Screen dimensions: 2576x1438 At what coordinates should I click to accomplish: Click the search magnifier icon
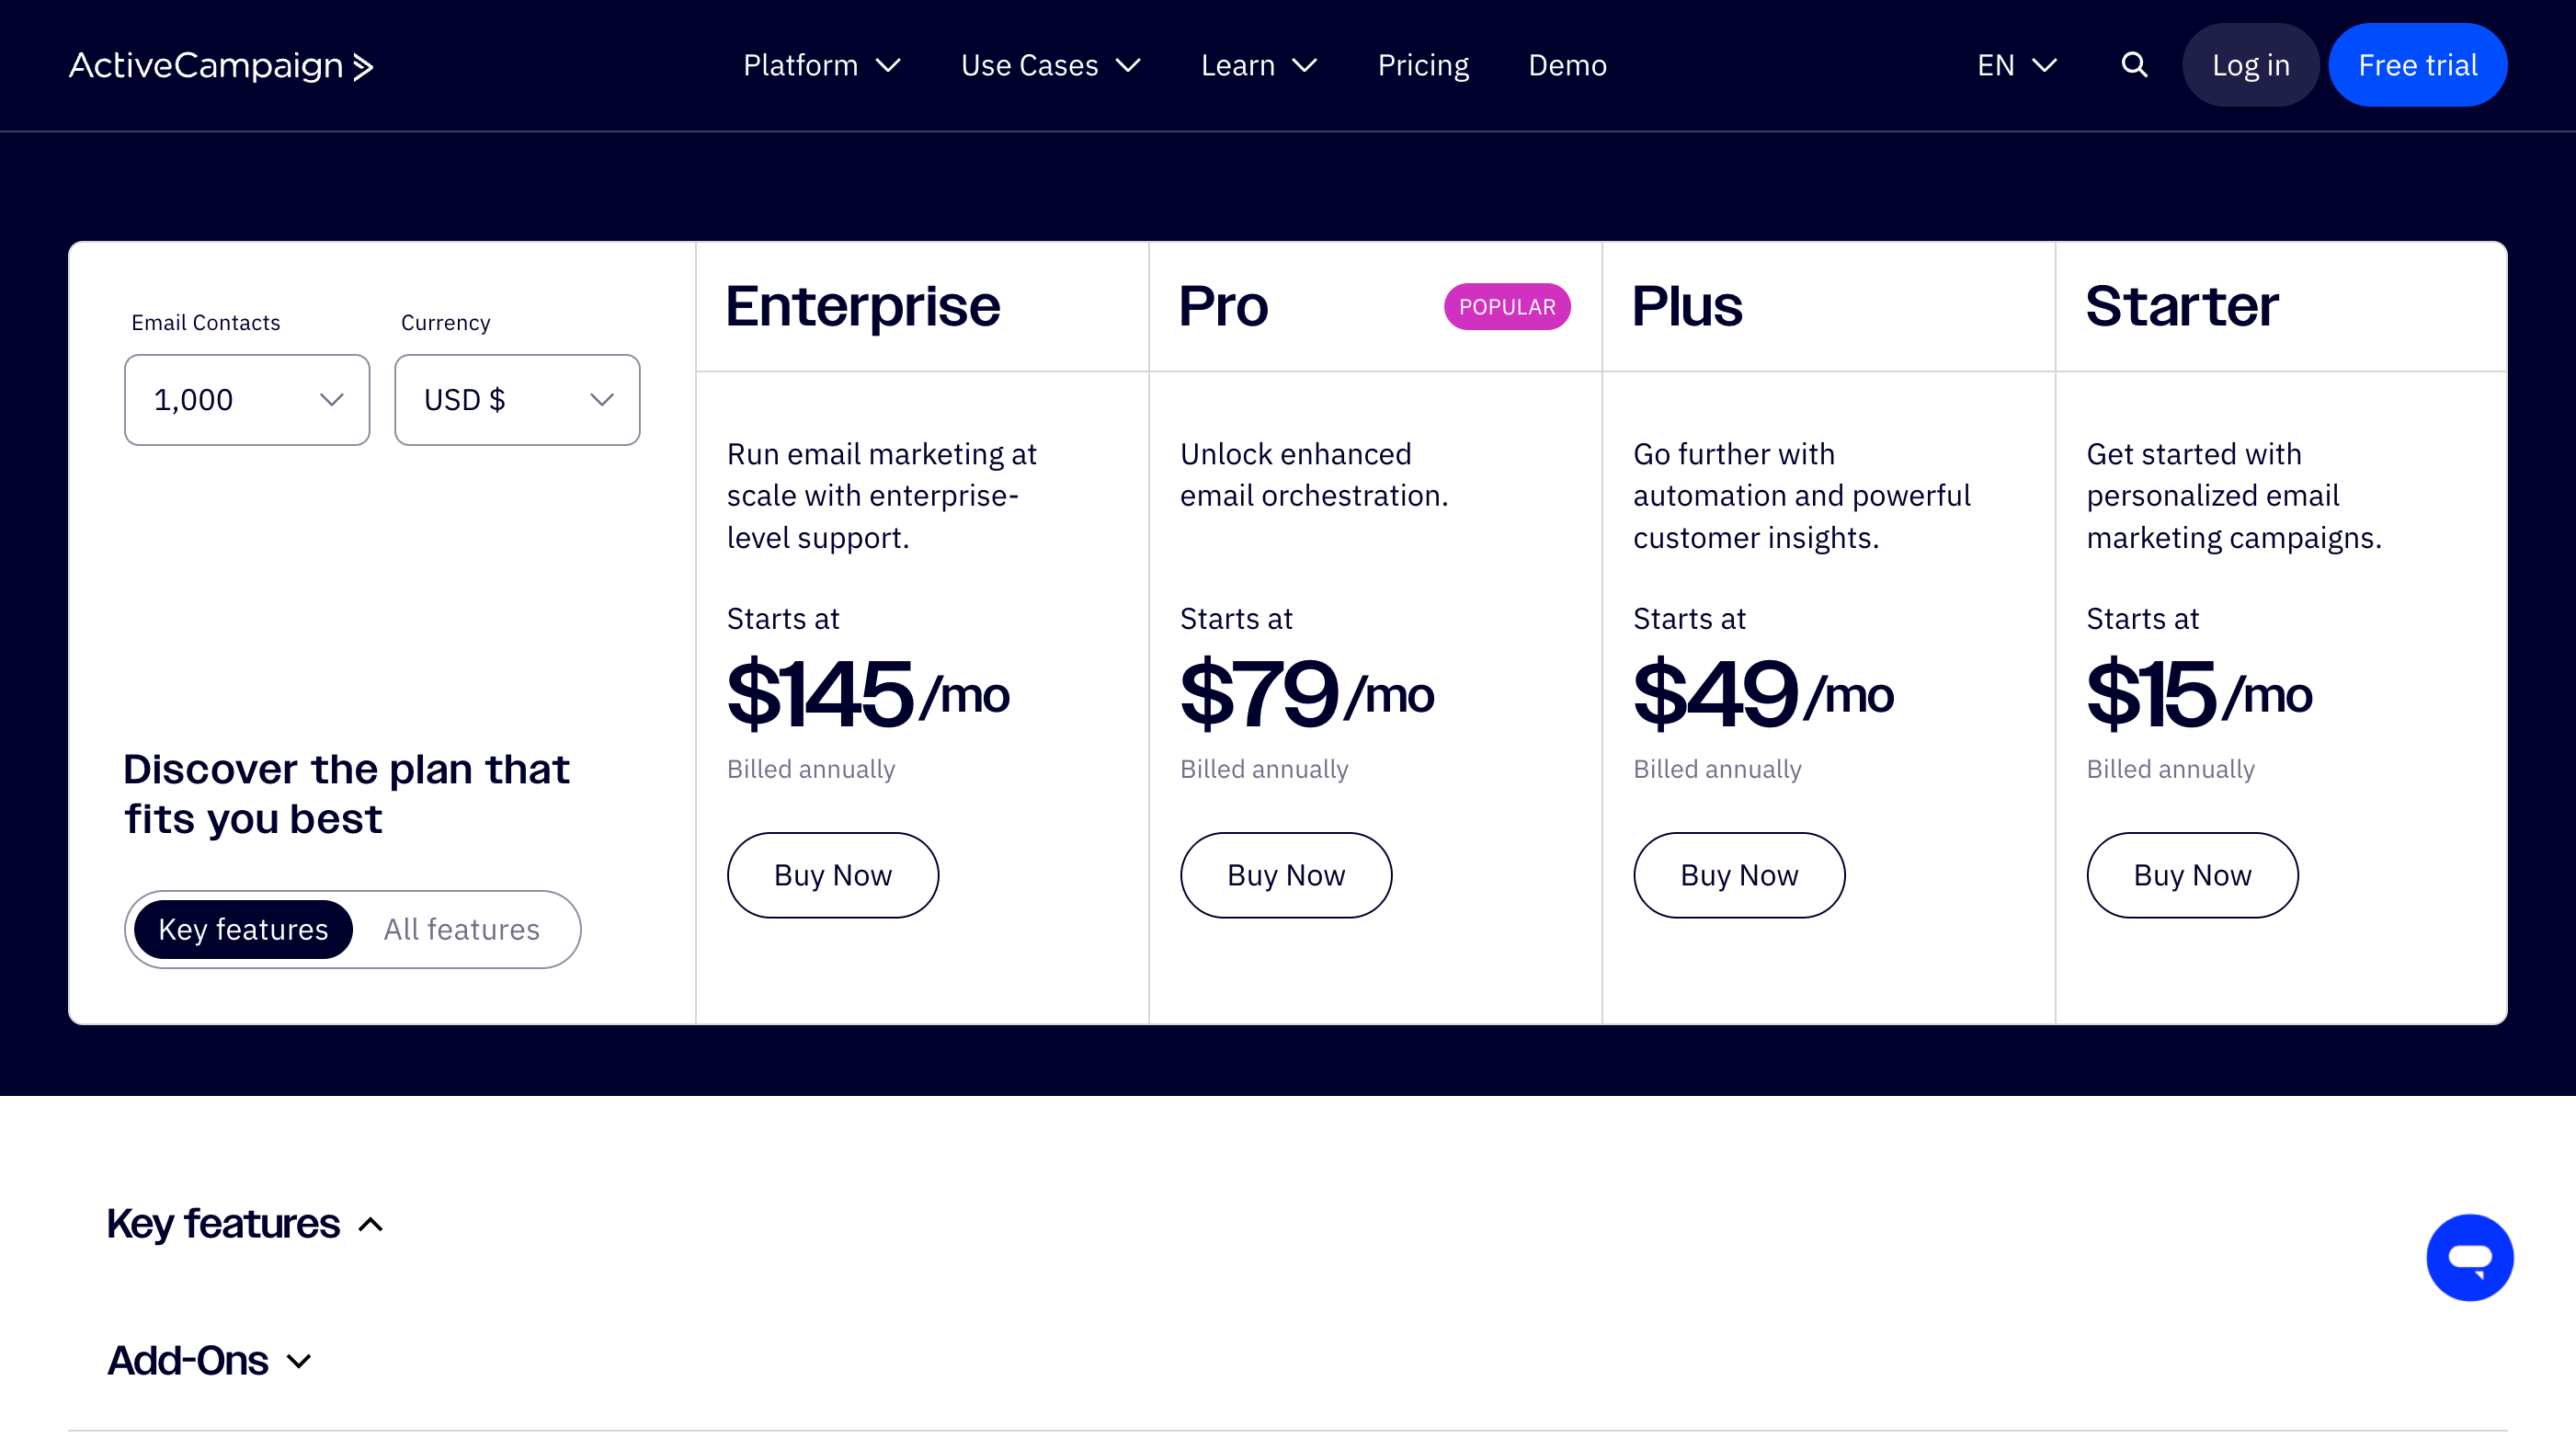tap(2134, 65)
